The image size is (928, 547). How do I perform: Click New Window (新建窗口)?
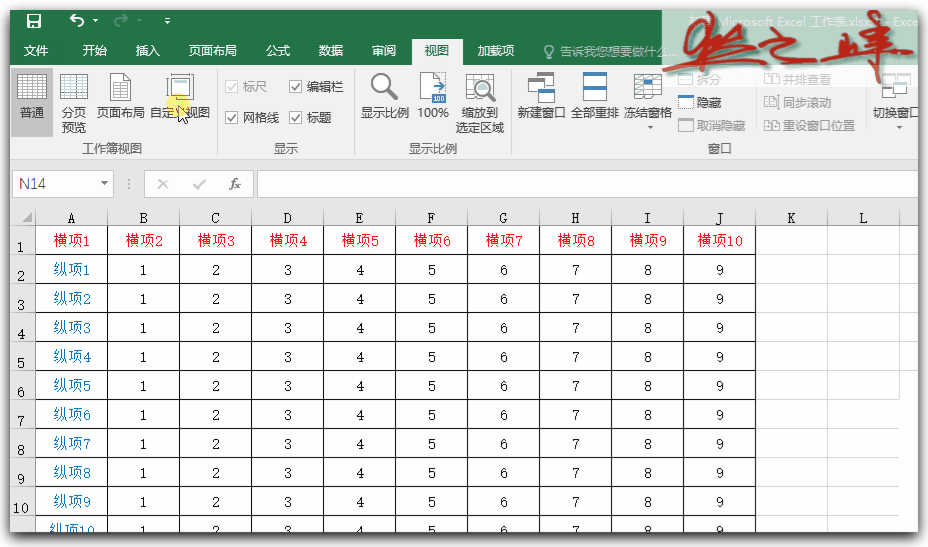click(x=541, y=96)
